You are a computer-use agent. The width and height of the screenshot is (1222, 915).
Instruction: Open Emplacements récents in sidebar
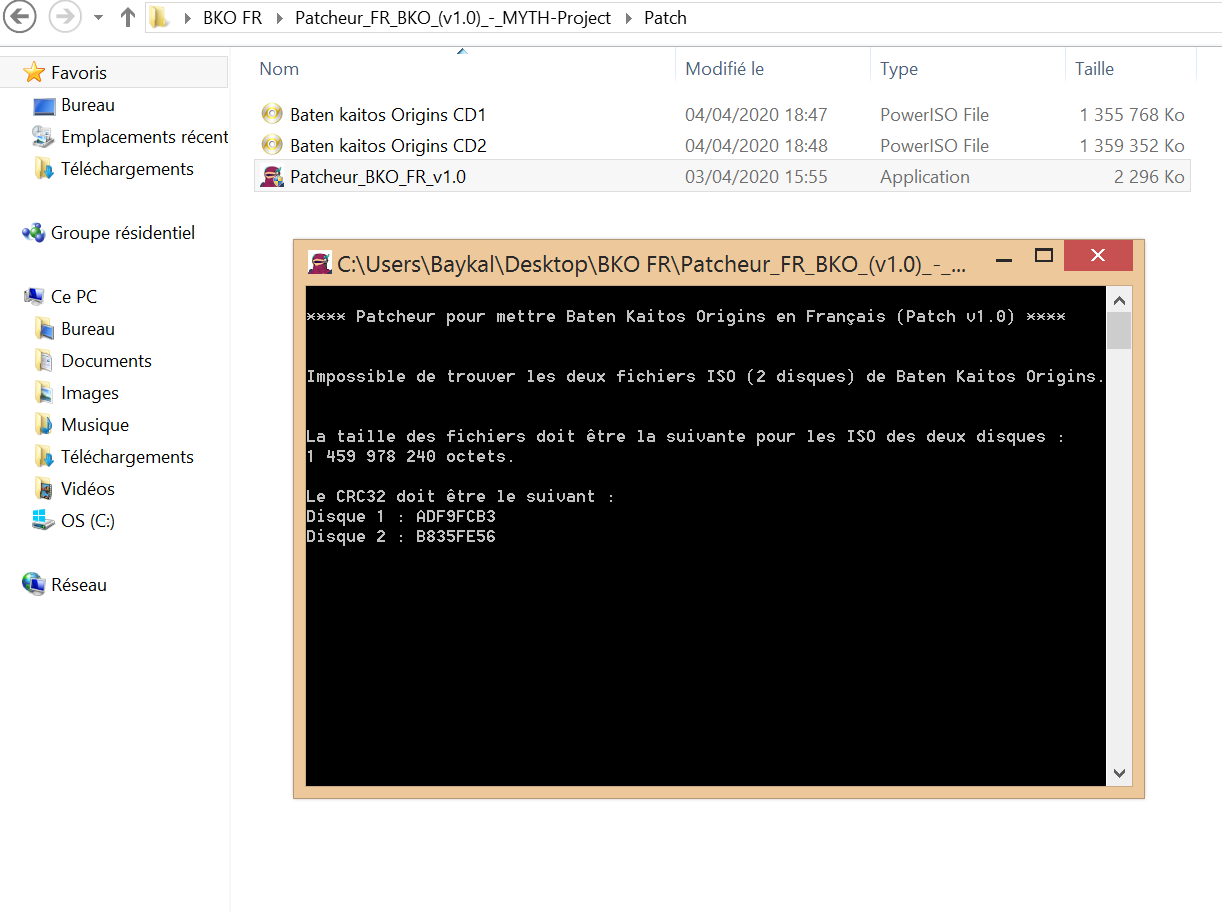[x=145, y=137]
